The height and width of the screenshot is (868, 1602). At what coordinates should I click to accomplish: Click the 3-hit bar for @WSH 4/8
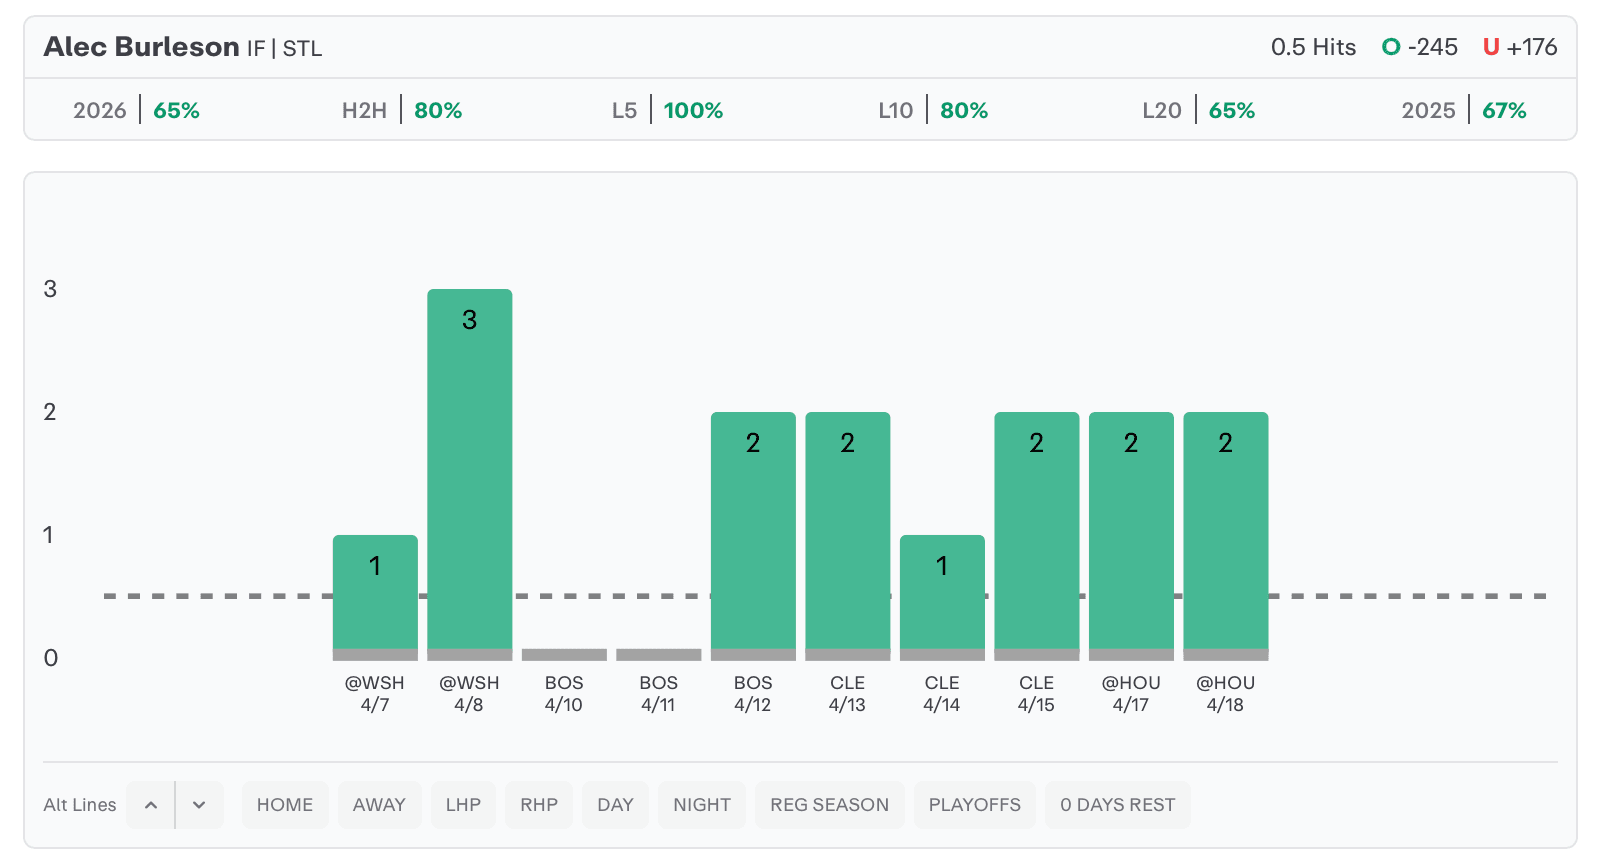(x=470, y=470)
